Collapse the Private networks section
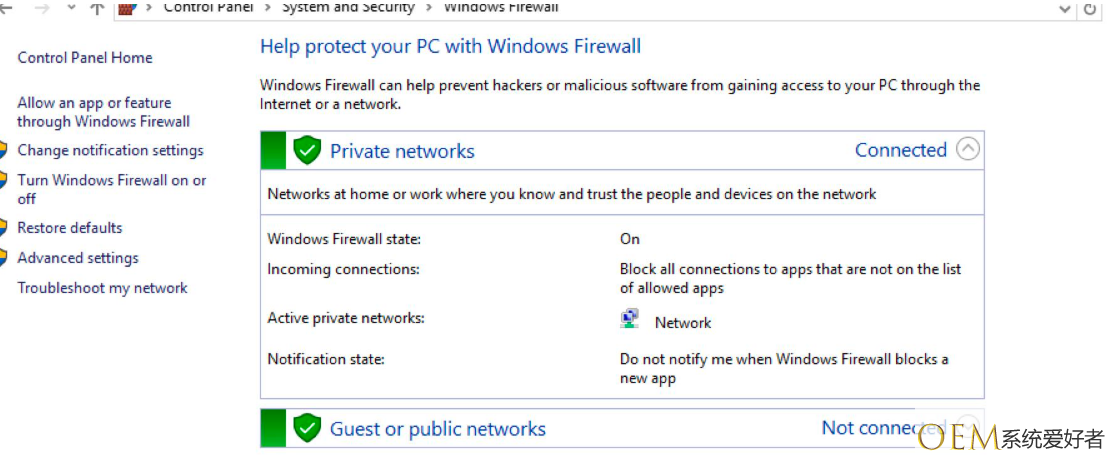The image size is (1113, 468). (x=967, y=150)
